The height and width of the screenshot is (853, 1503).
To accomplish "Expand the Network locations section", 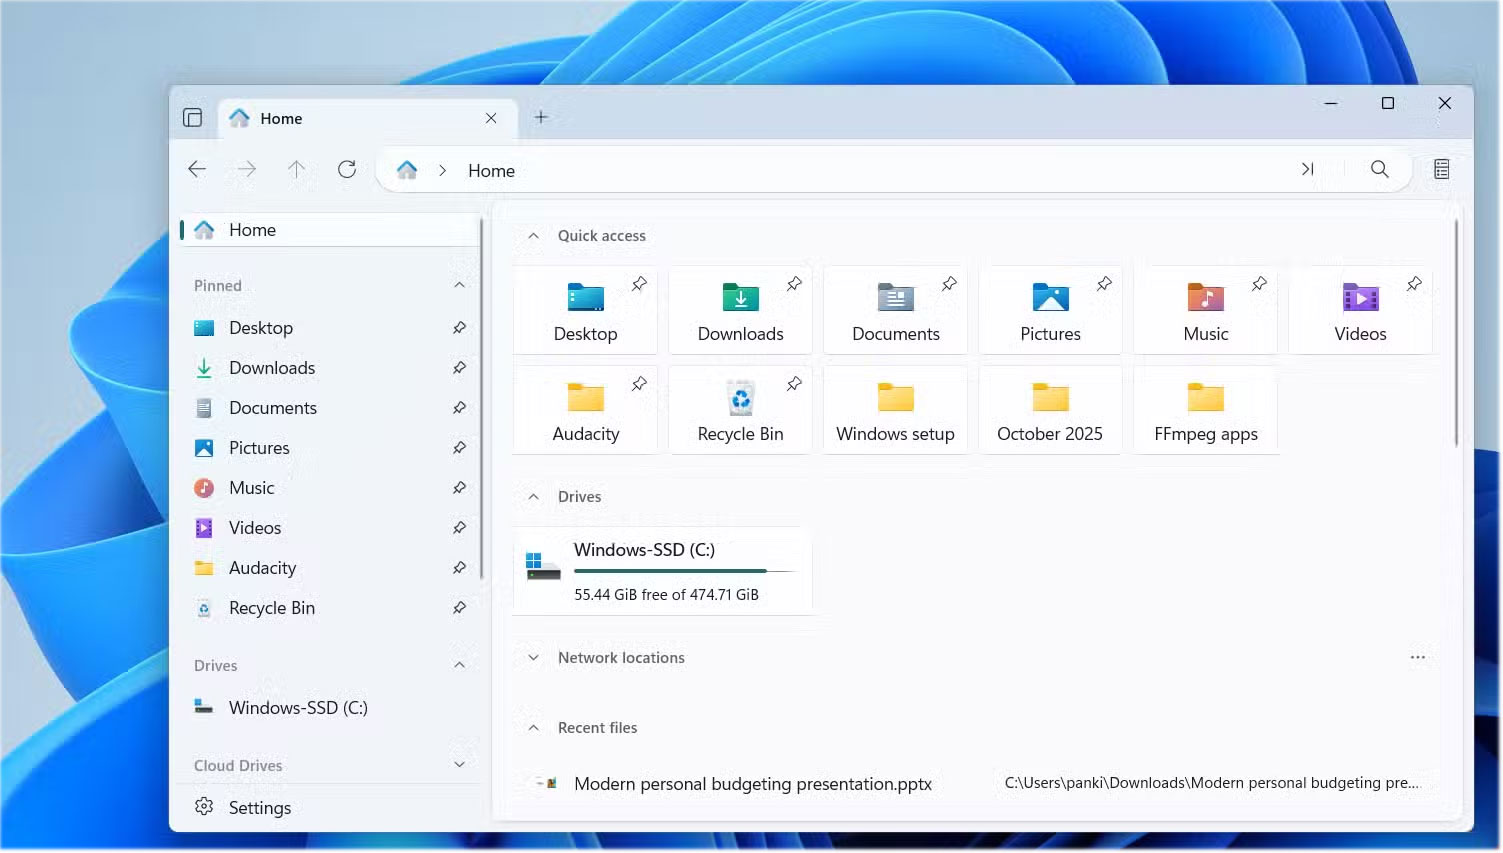I will coord(532,657).
